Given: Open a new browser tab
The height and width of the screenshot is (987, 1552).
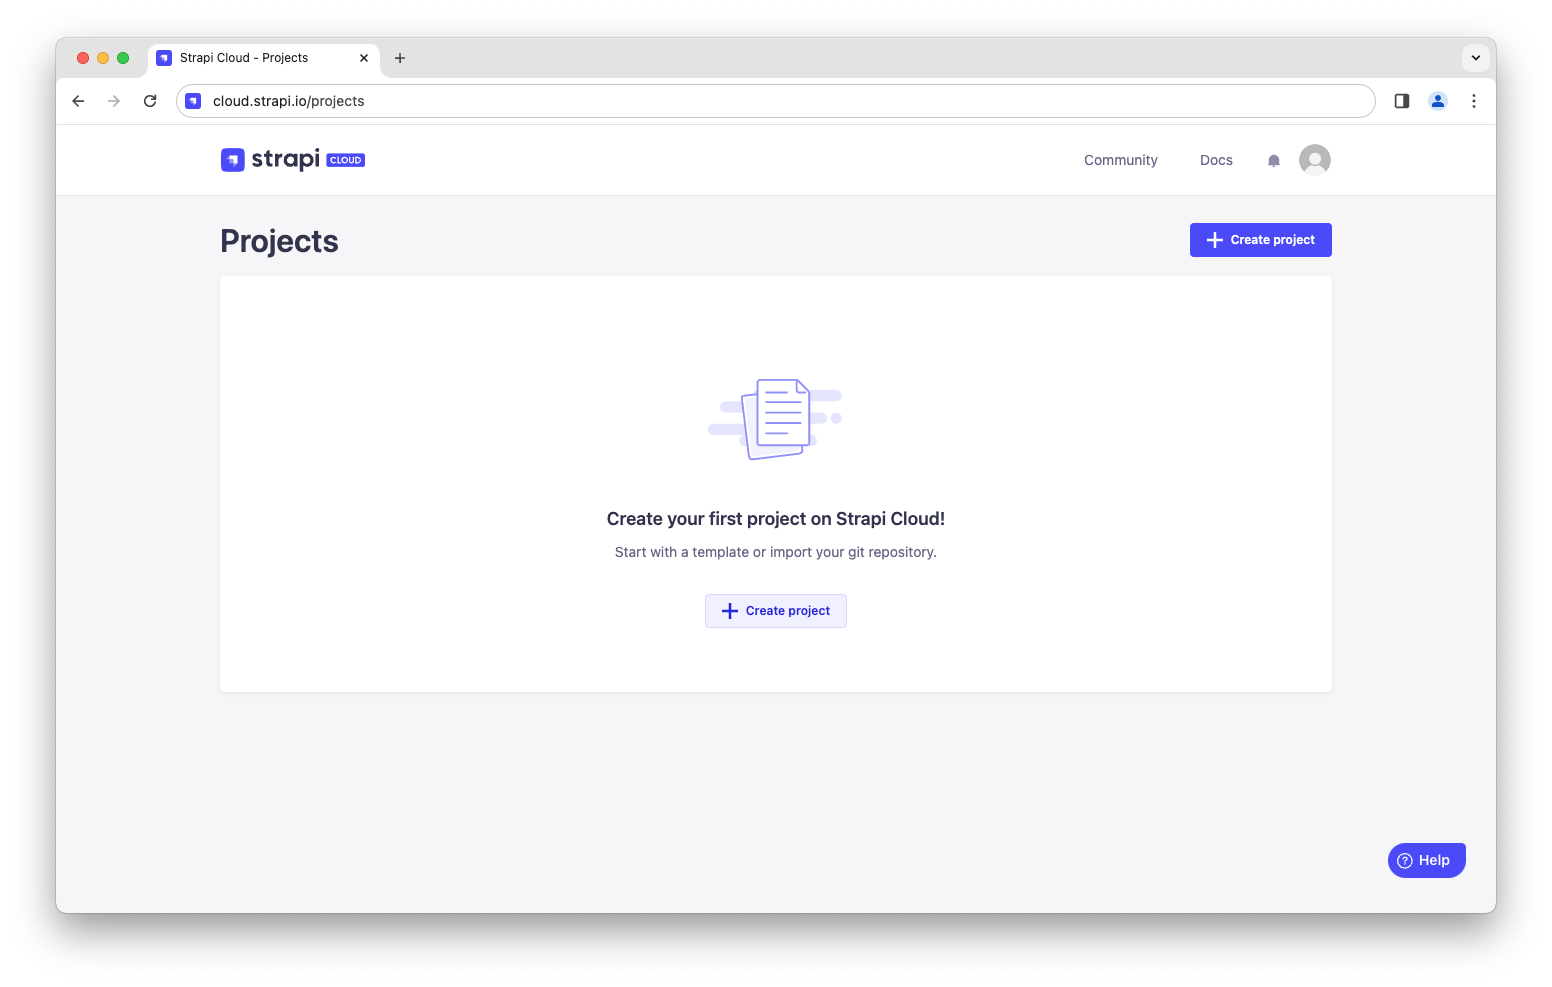Looking at the screenshot, I should (x=400, y=57).
